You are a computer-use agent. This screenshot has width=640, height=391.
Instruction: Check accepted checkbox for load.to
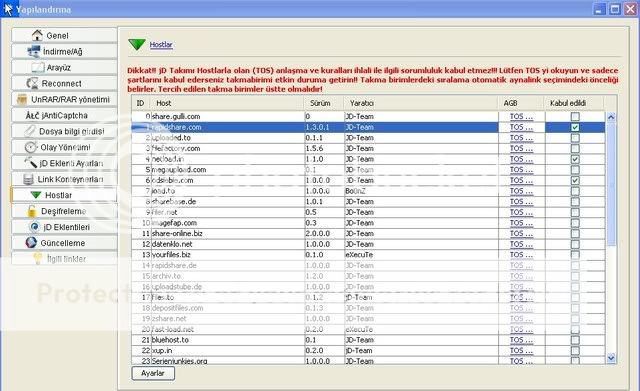point(575,191)
